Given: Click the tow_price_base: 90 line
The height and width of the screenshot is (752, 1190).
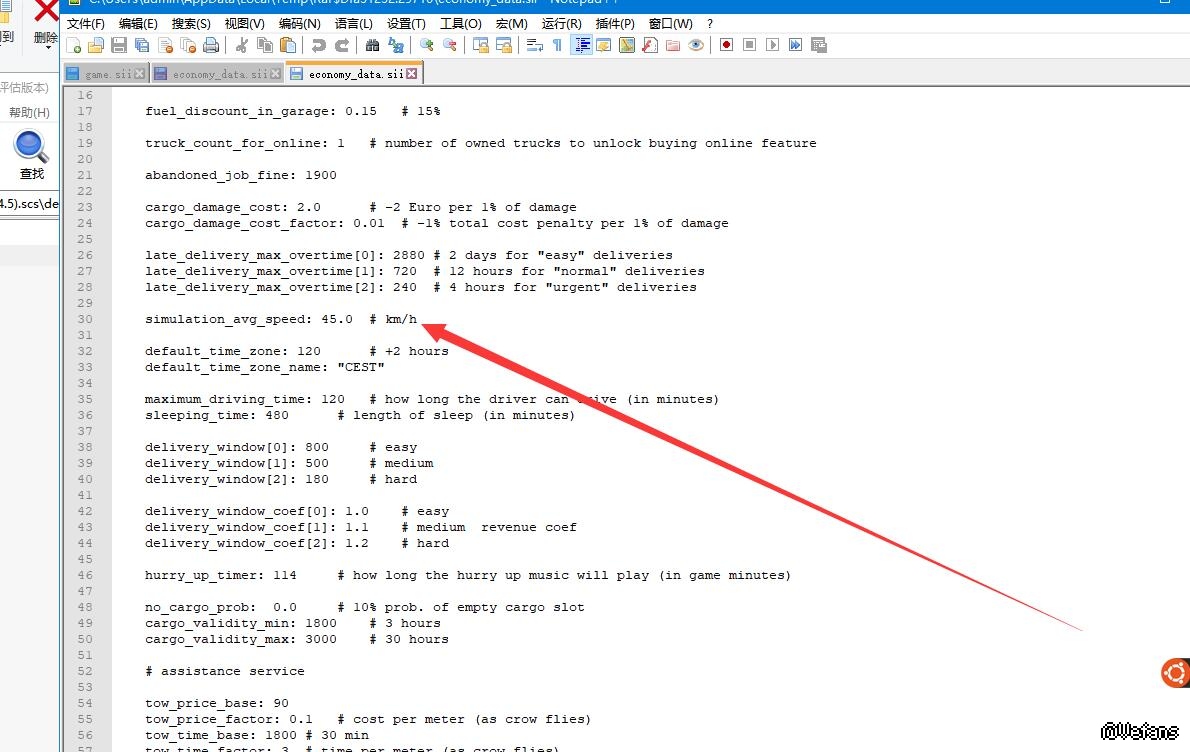Looking at the screenshot, I should click(216, 703).
